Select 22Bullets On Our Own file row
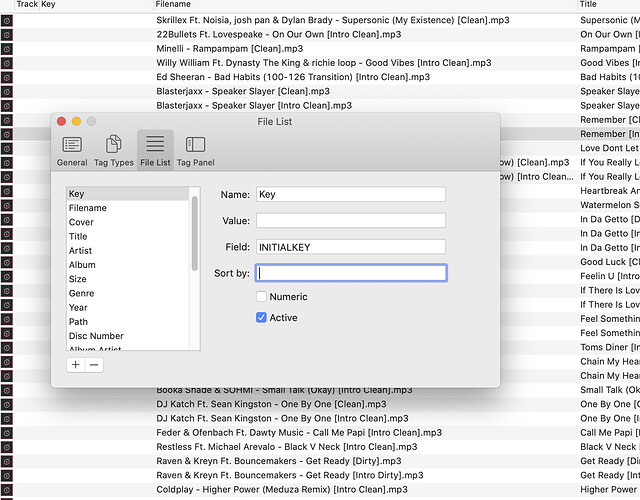 click(x=278, y=34)
